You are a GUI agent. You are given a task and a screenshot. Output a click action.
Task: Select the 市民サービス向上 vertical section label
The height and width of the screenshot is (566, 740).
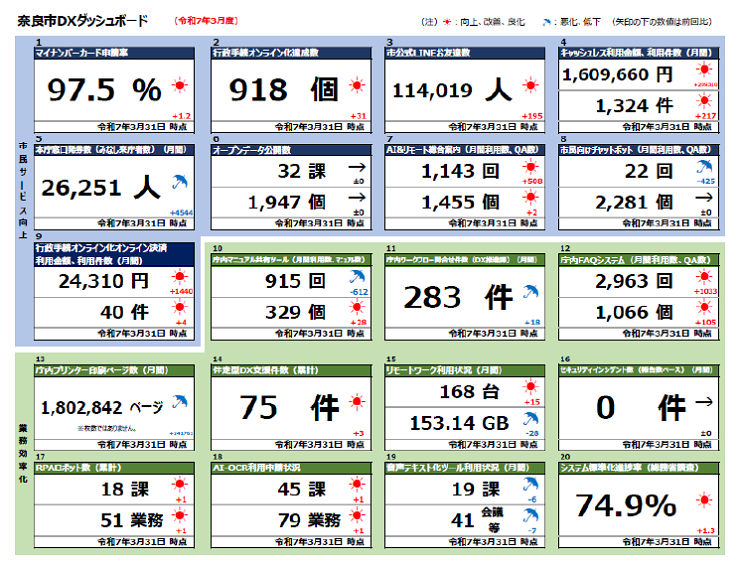(x=23, y=190)
